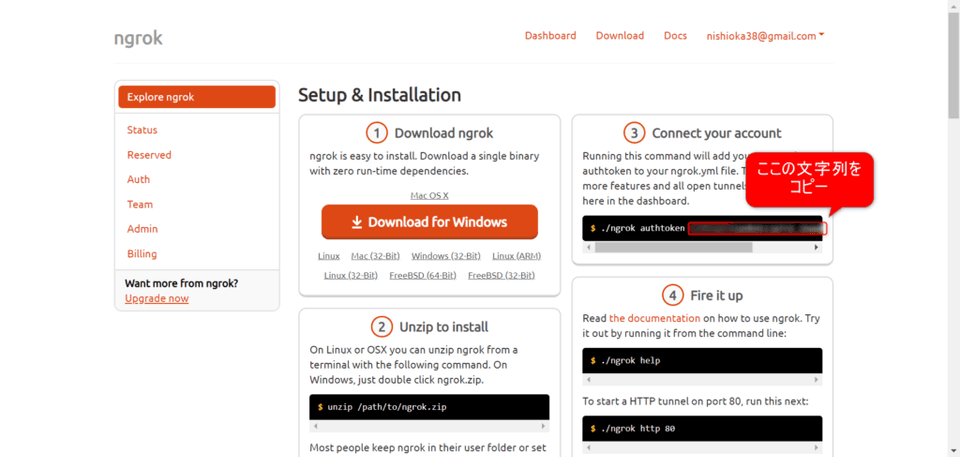Choose the Mac OS X download link
The image size is (960, 457).
429,196
